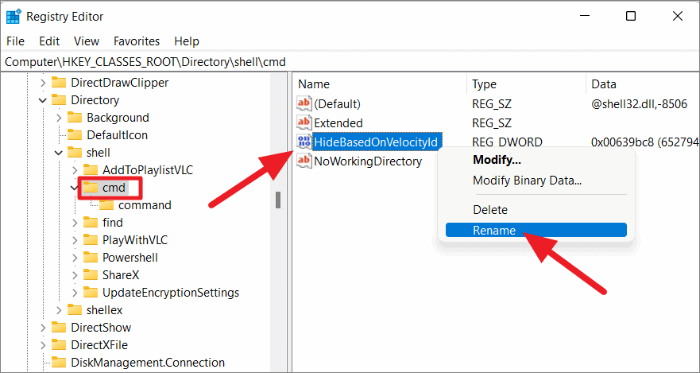Collapse the shell key in the tree
This screenshot has height=373, width=700.
58,153
